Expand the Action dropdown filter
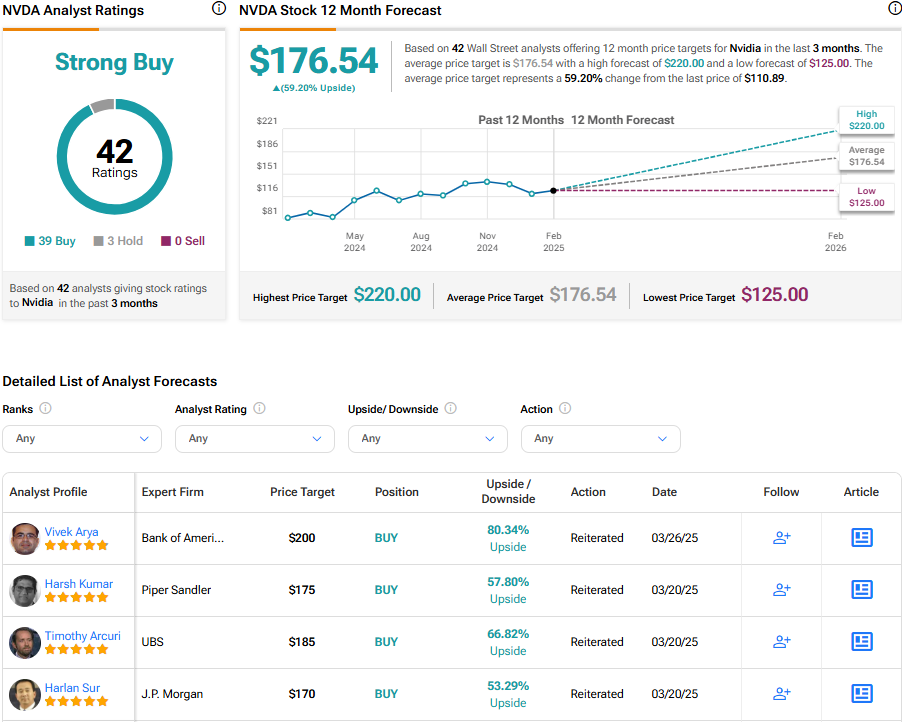The width and height of the screenshot is (902, 722). point(600,438)
